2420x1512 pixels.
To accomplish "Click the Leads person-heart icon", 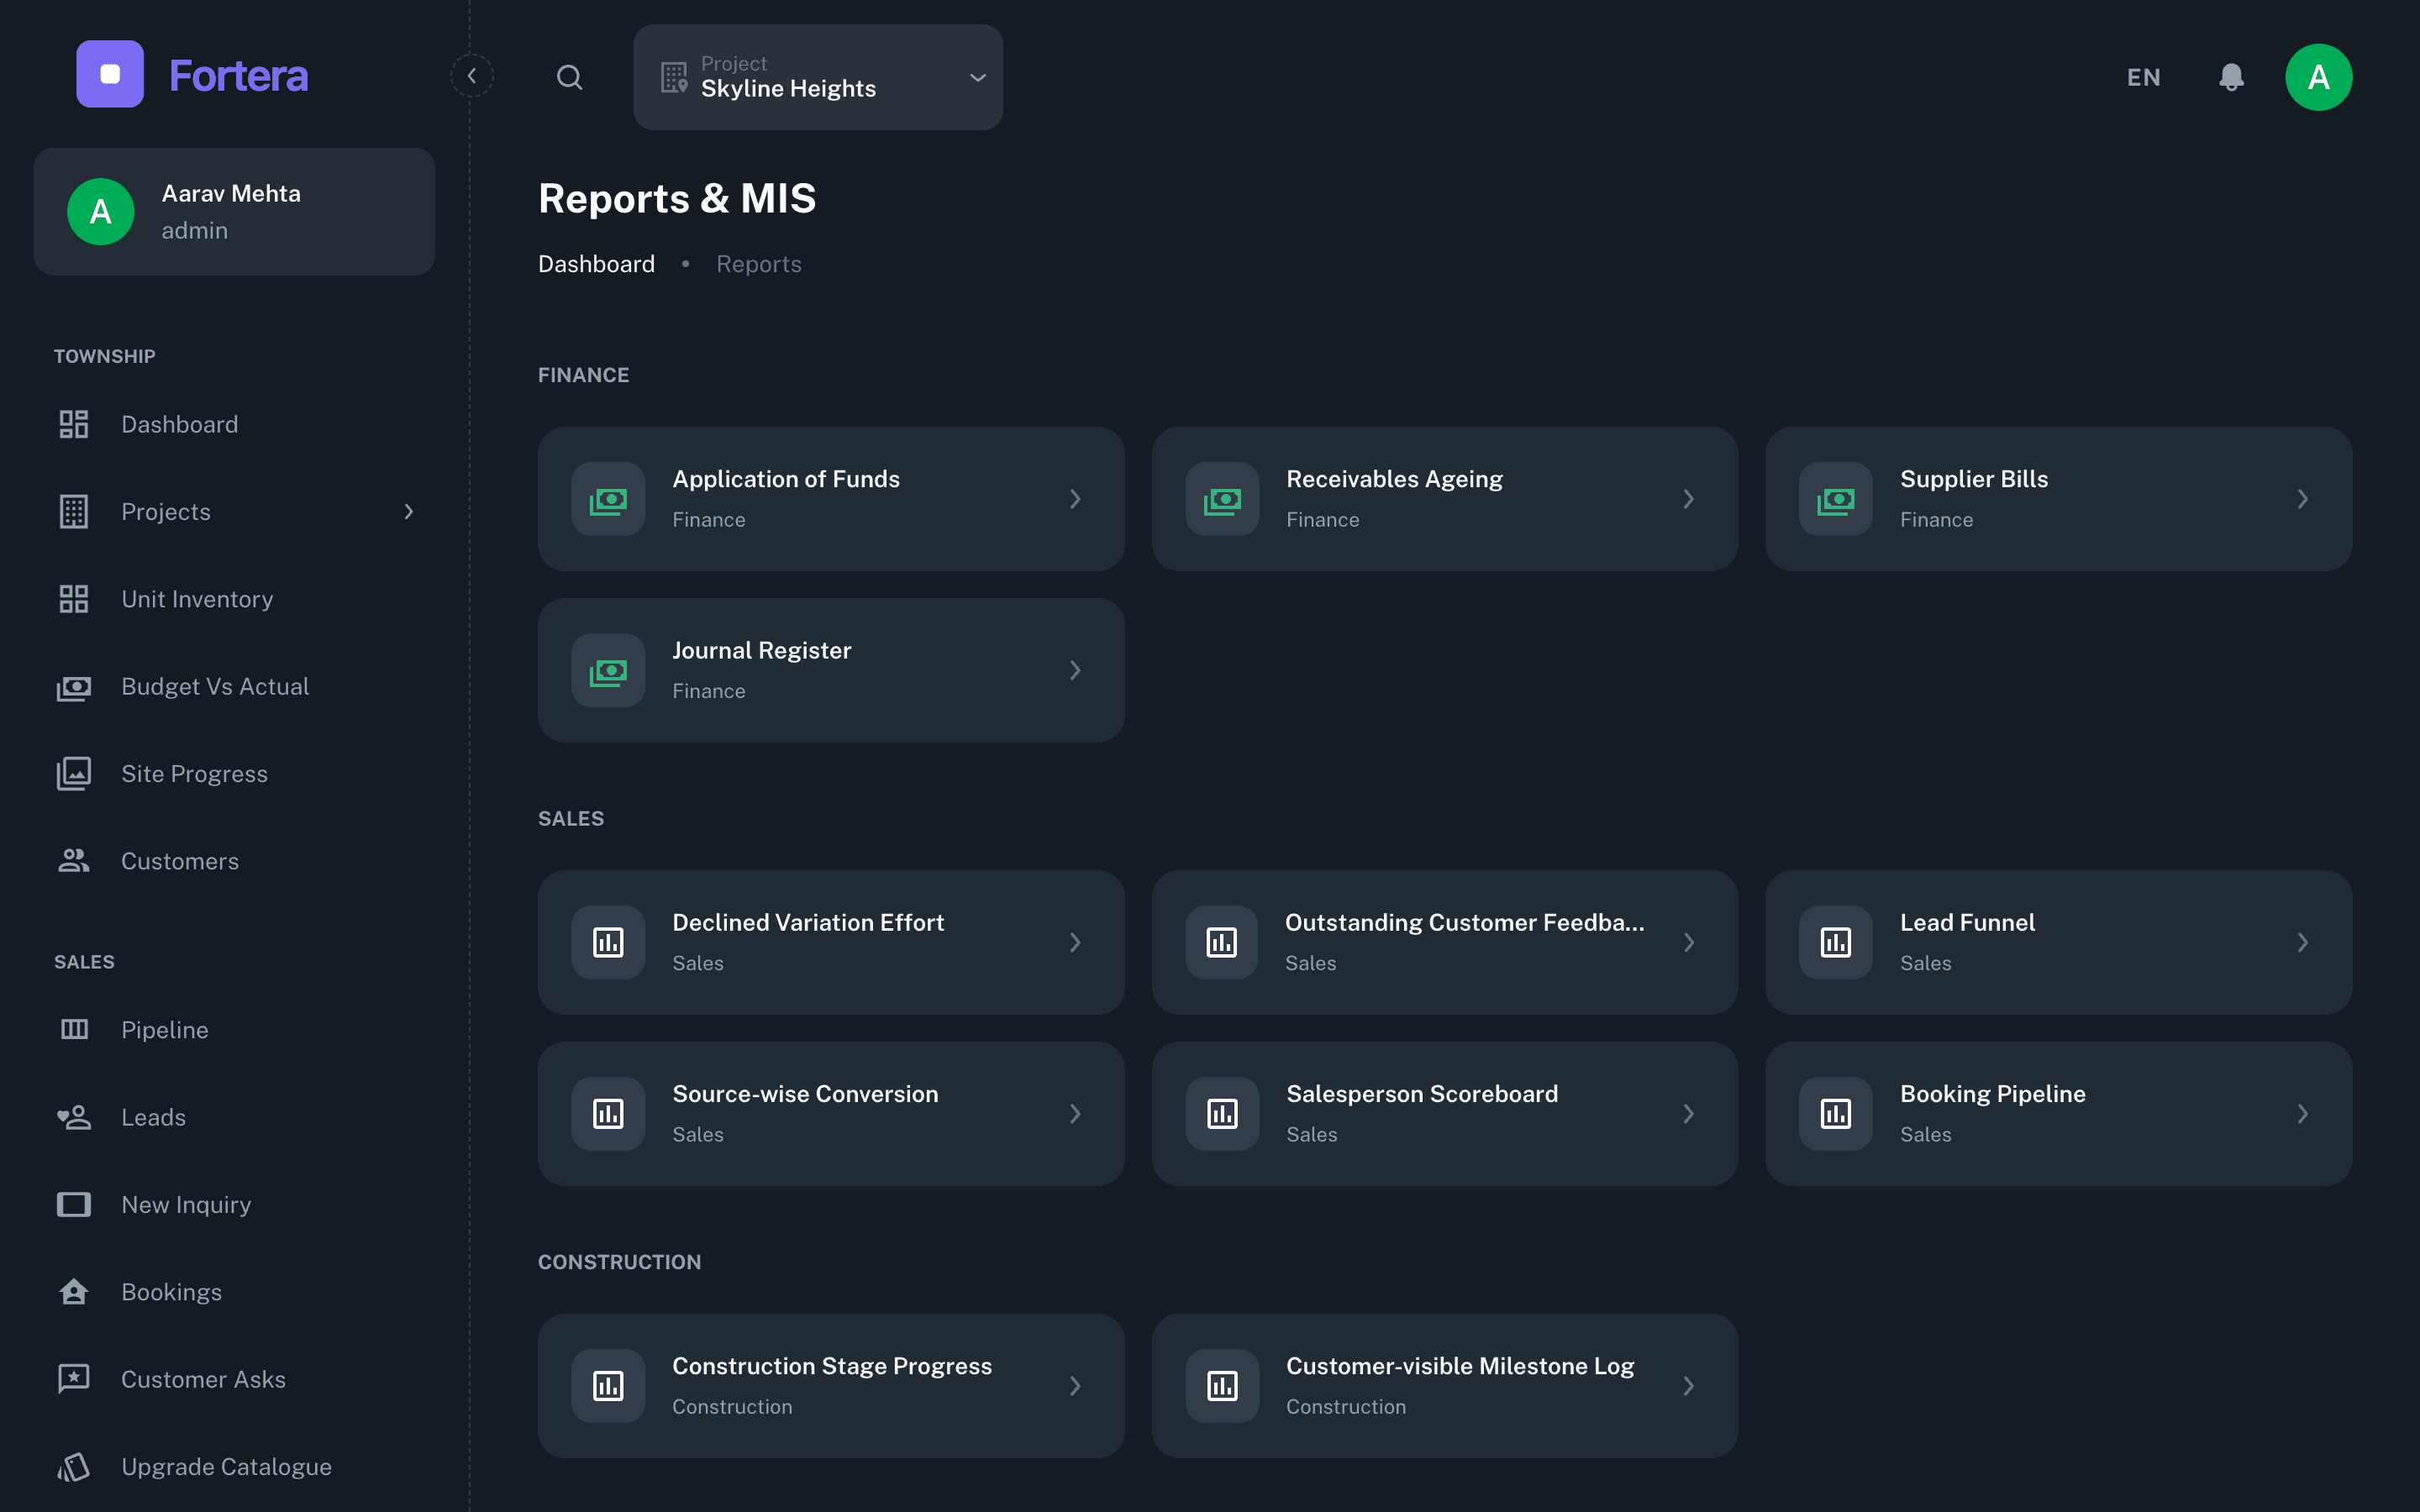I will point(74,1117).
